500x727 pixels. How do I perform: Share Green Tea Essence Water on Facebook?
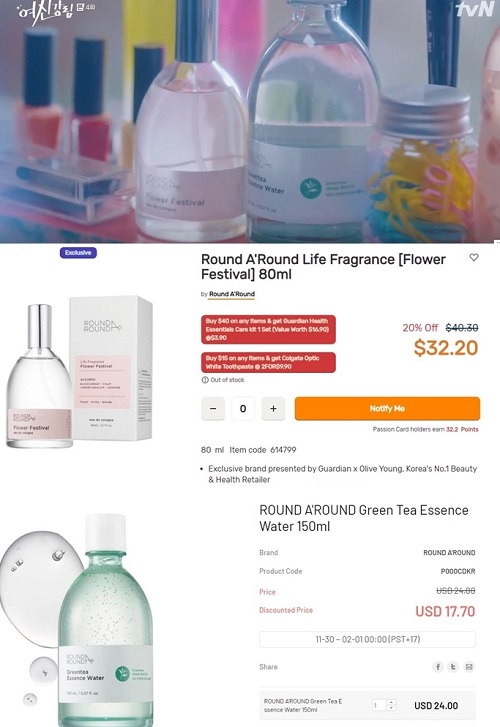[437, 667]
